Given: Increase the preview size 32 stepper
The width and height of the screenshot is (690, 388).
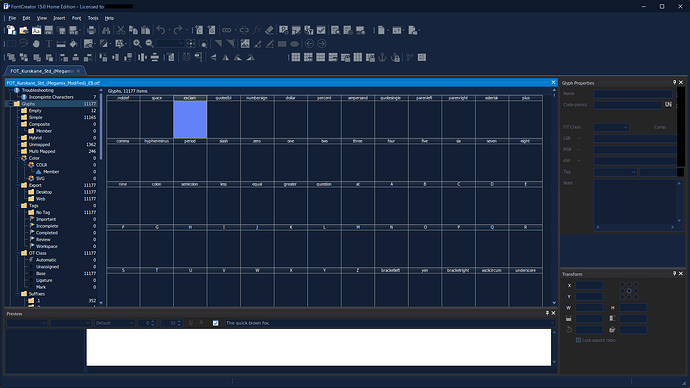Looking at the screenshot, I should [x=179, y=321].
